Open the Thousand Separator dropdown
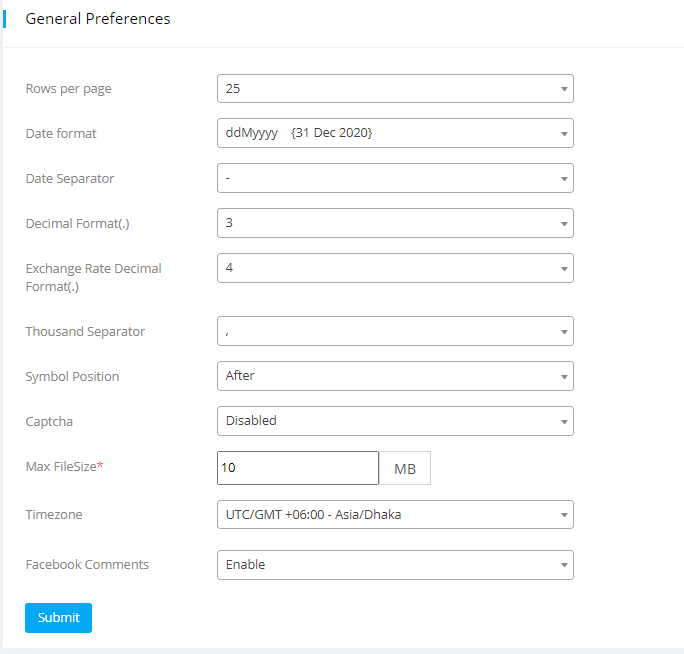Viewport: 684px width, 654px height. click(x=395, y=331)
